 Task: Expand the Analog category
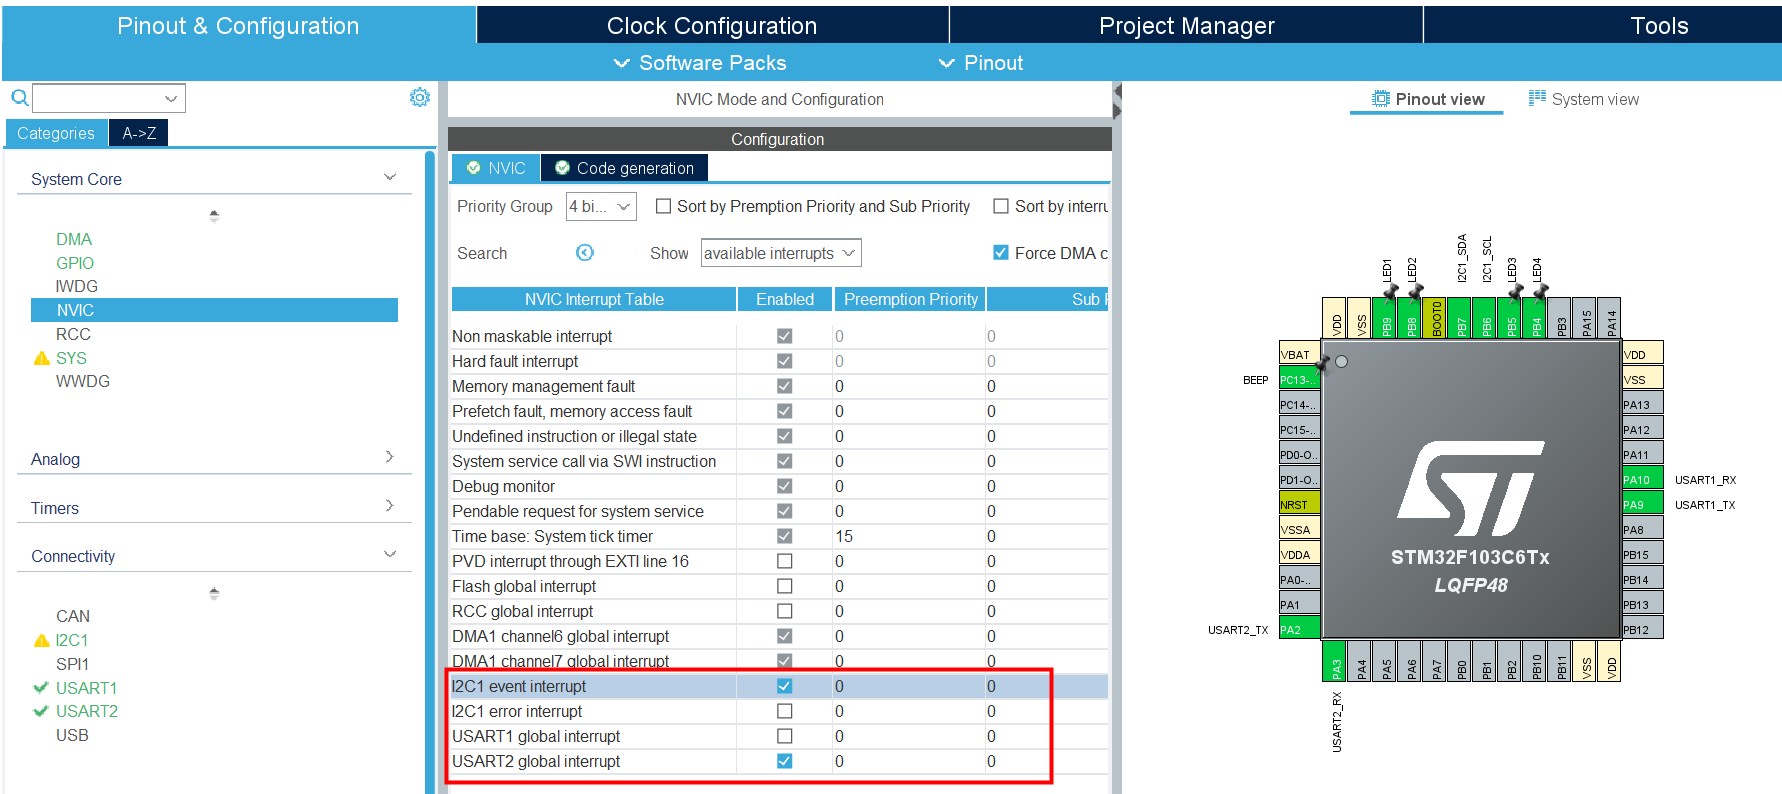[390, 456]
